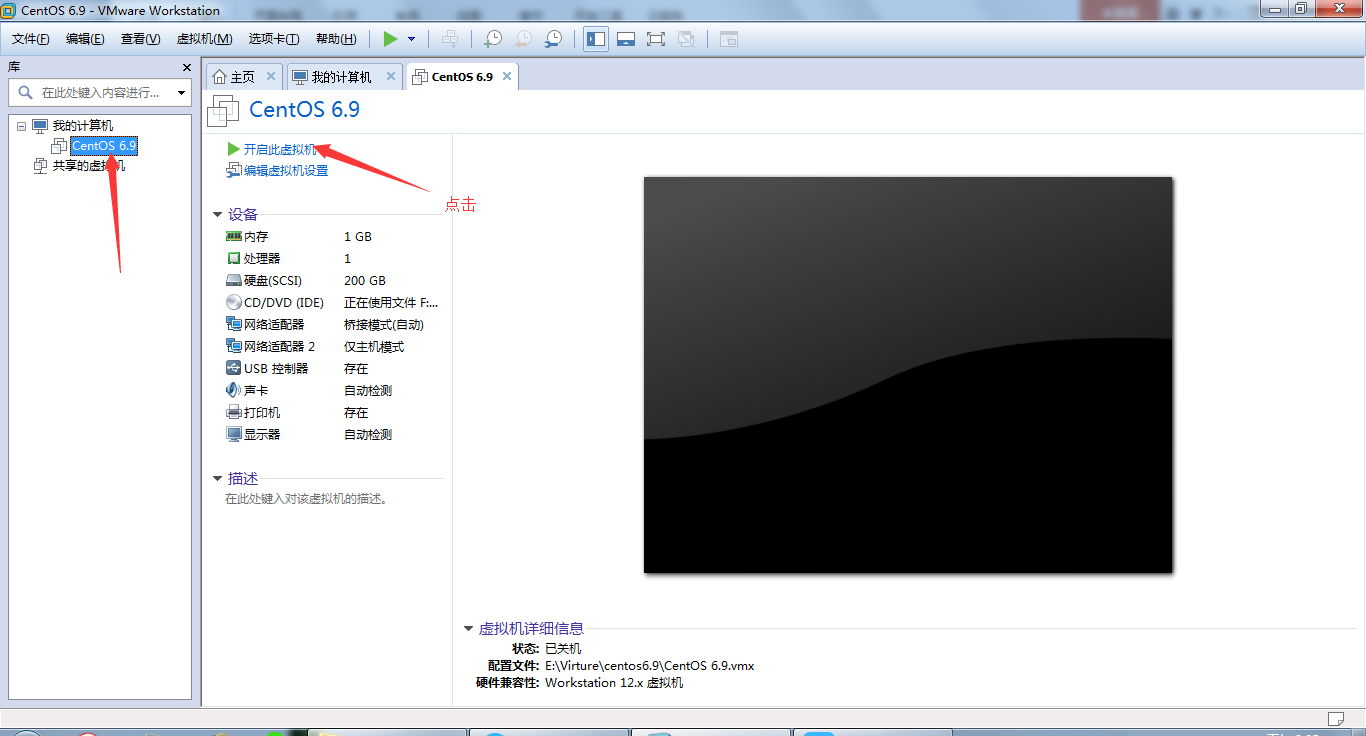Select 共享的虚拟机 in library tree
Image resolution: width=1366 pixels, height=736 pixels.
[x=88, y=166]
